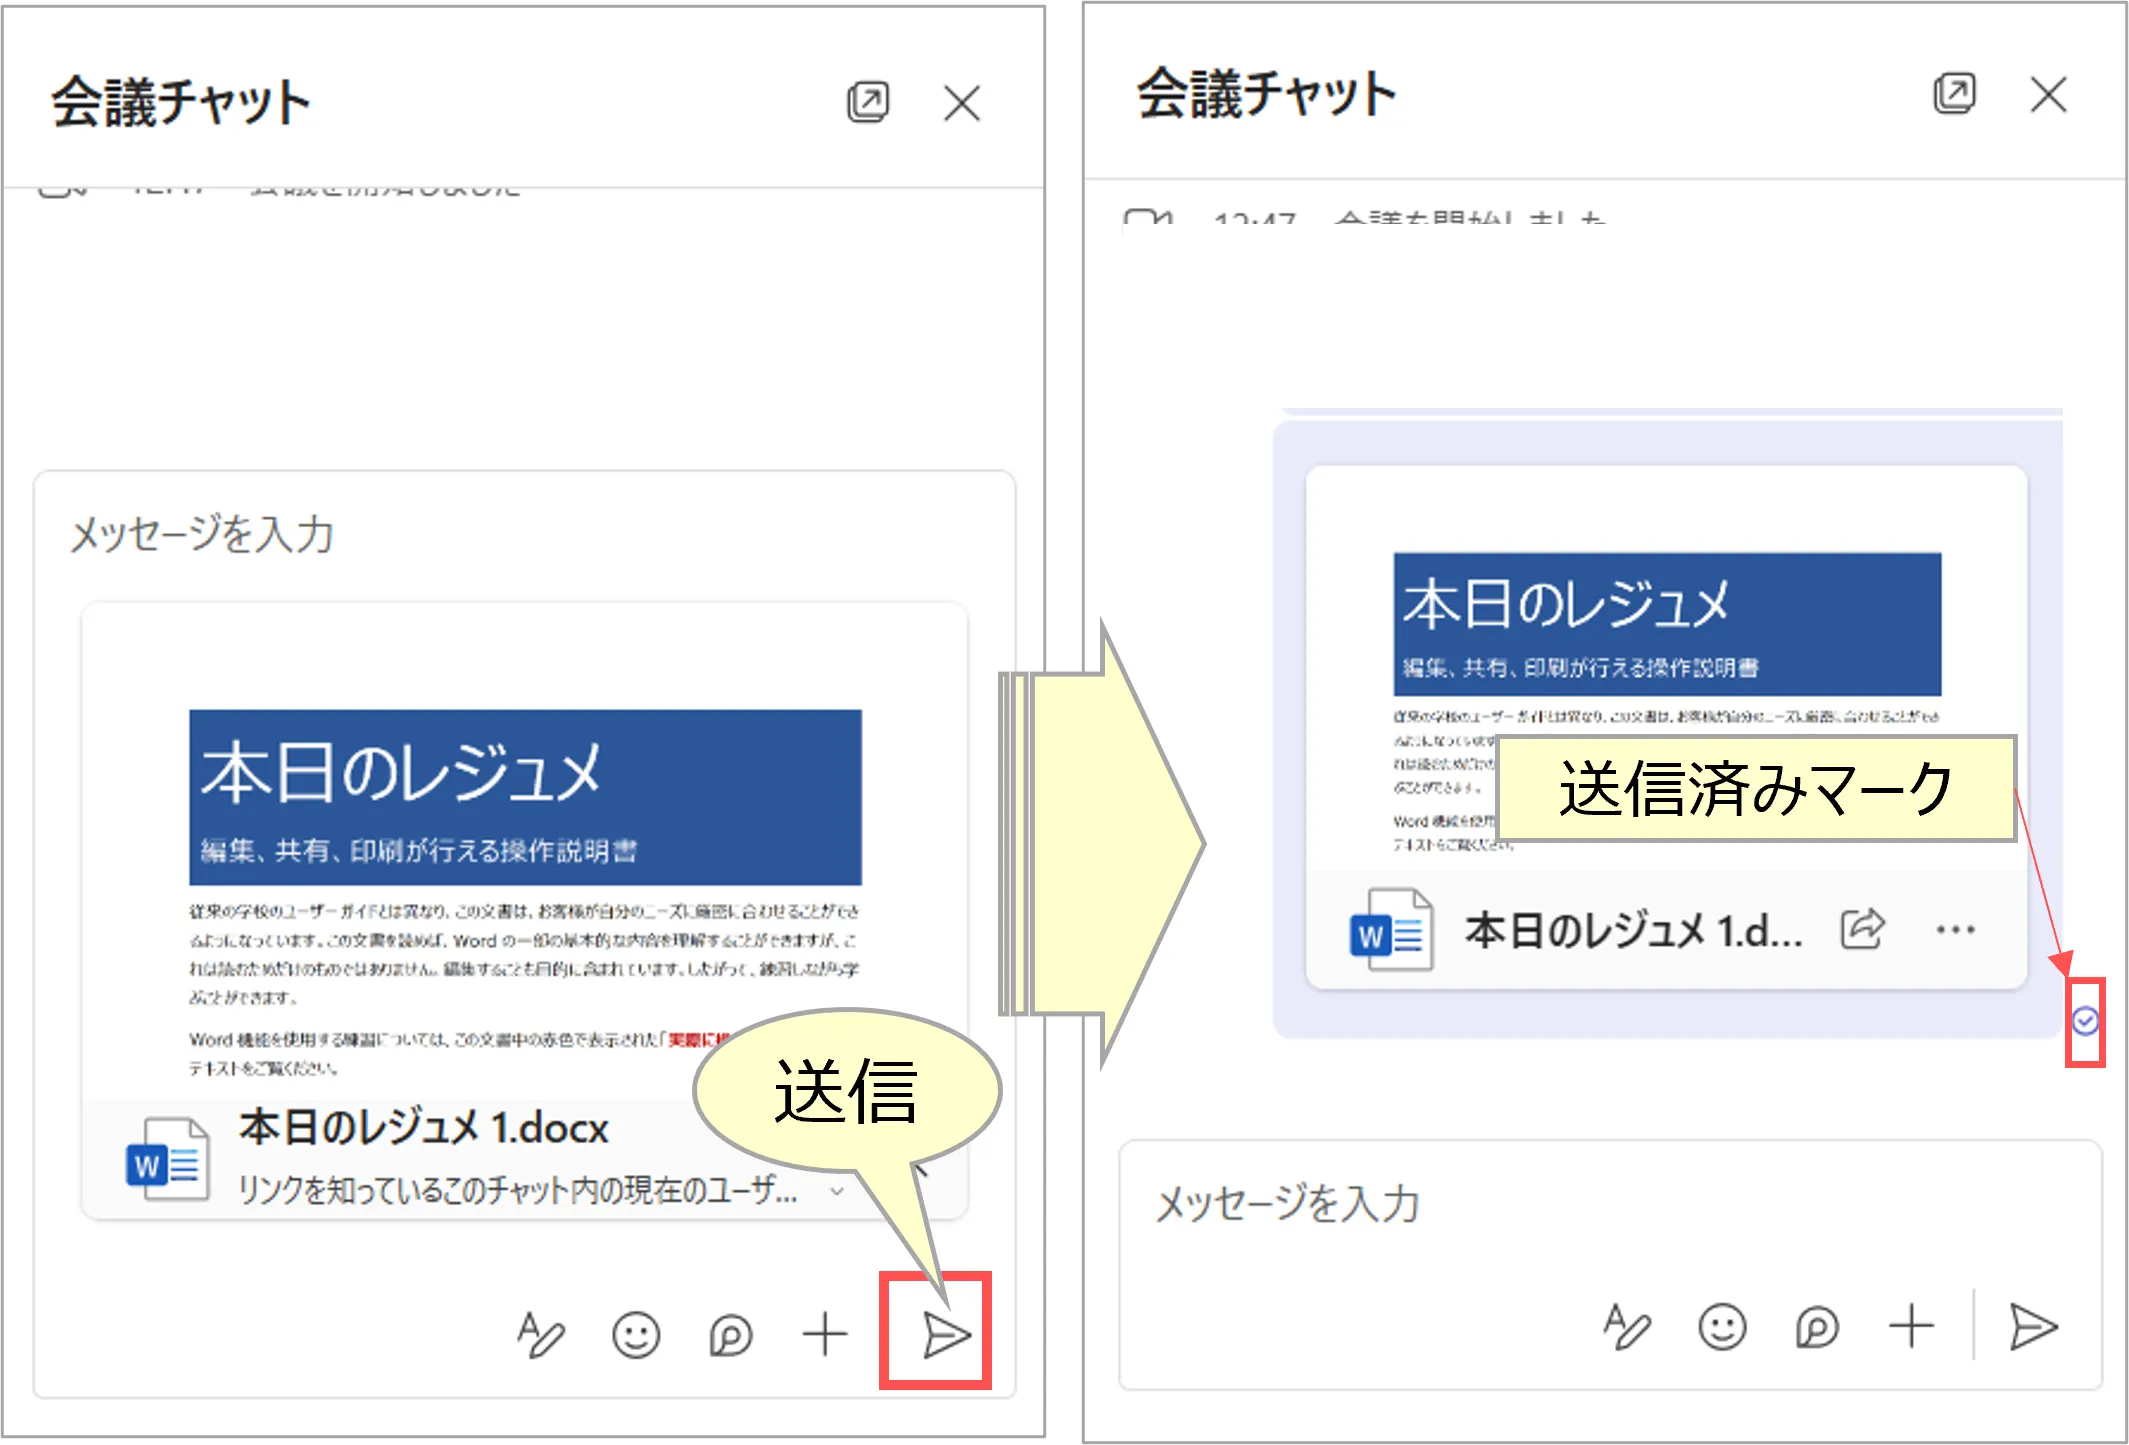The height and width of the screenshot is (1445, 2129).
Task: Click the send arrow in right compose box
Action: pos(2033,1327)
